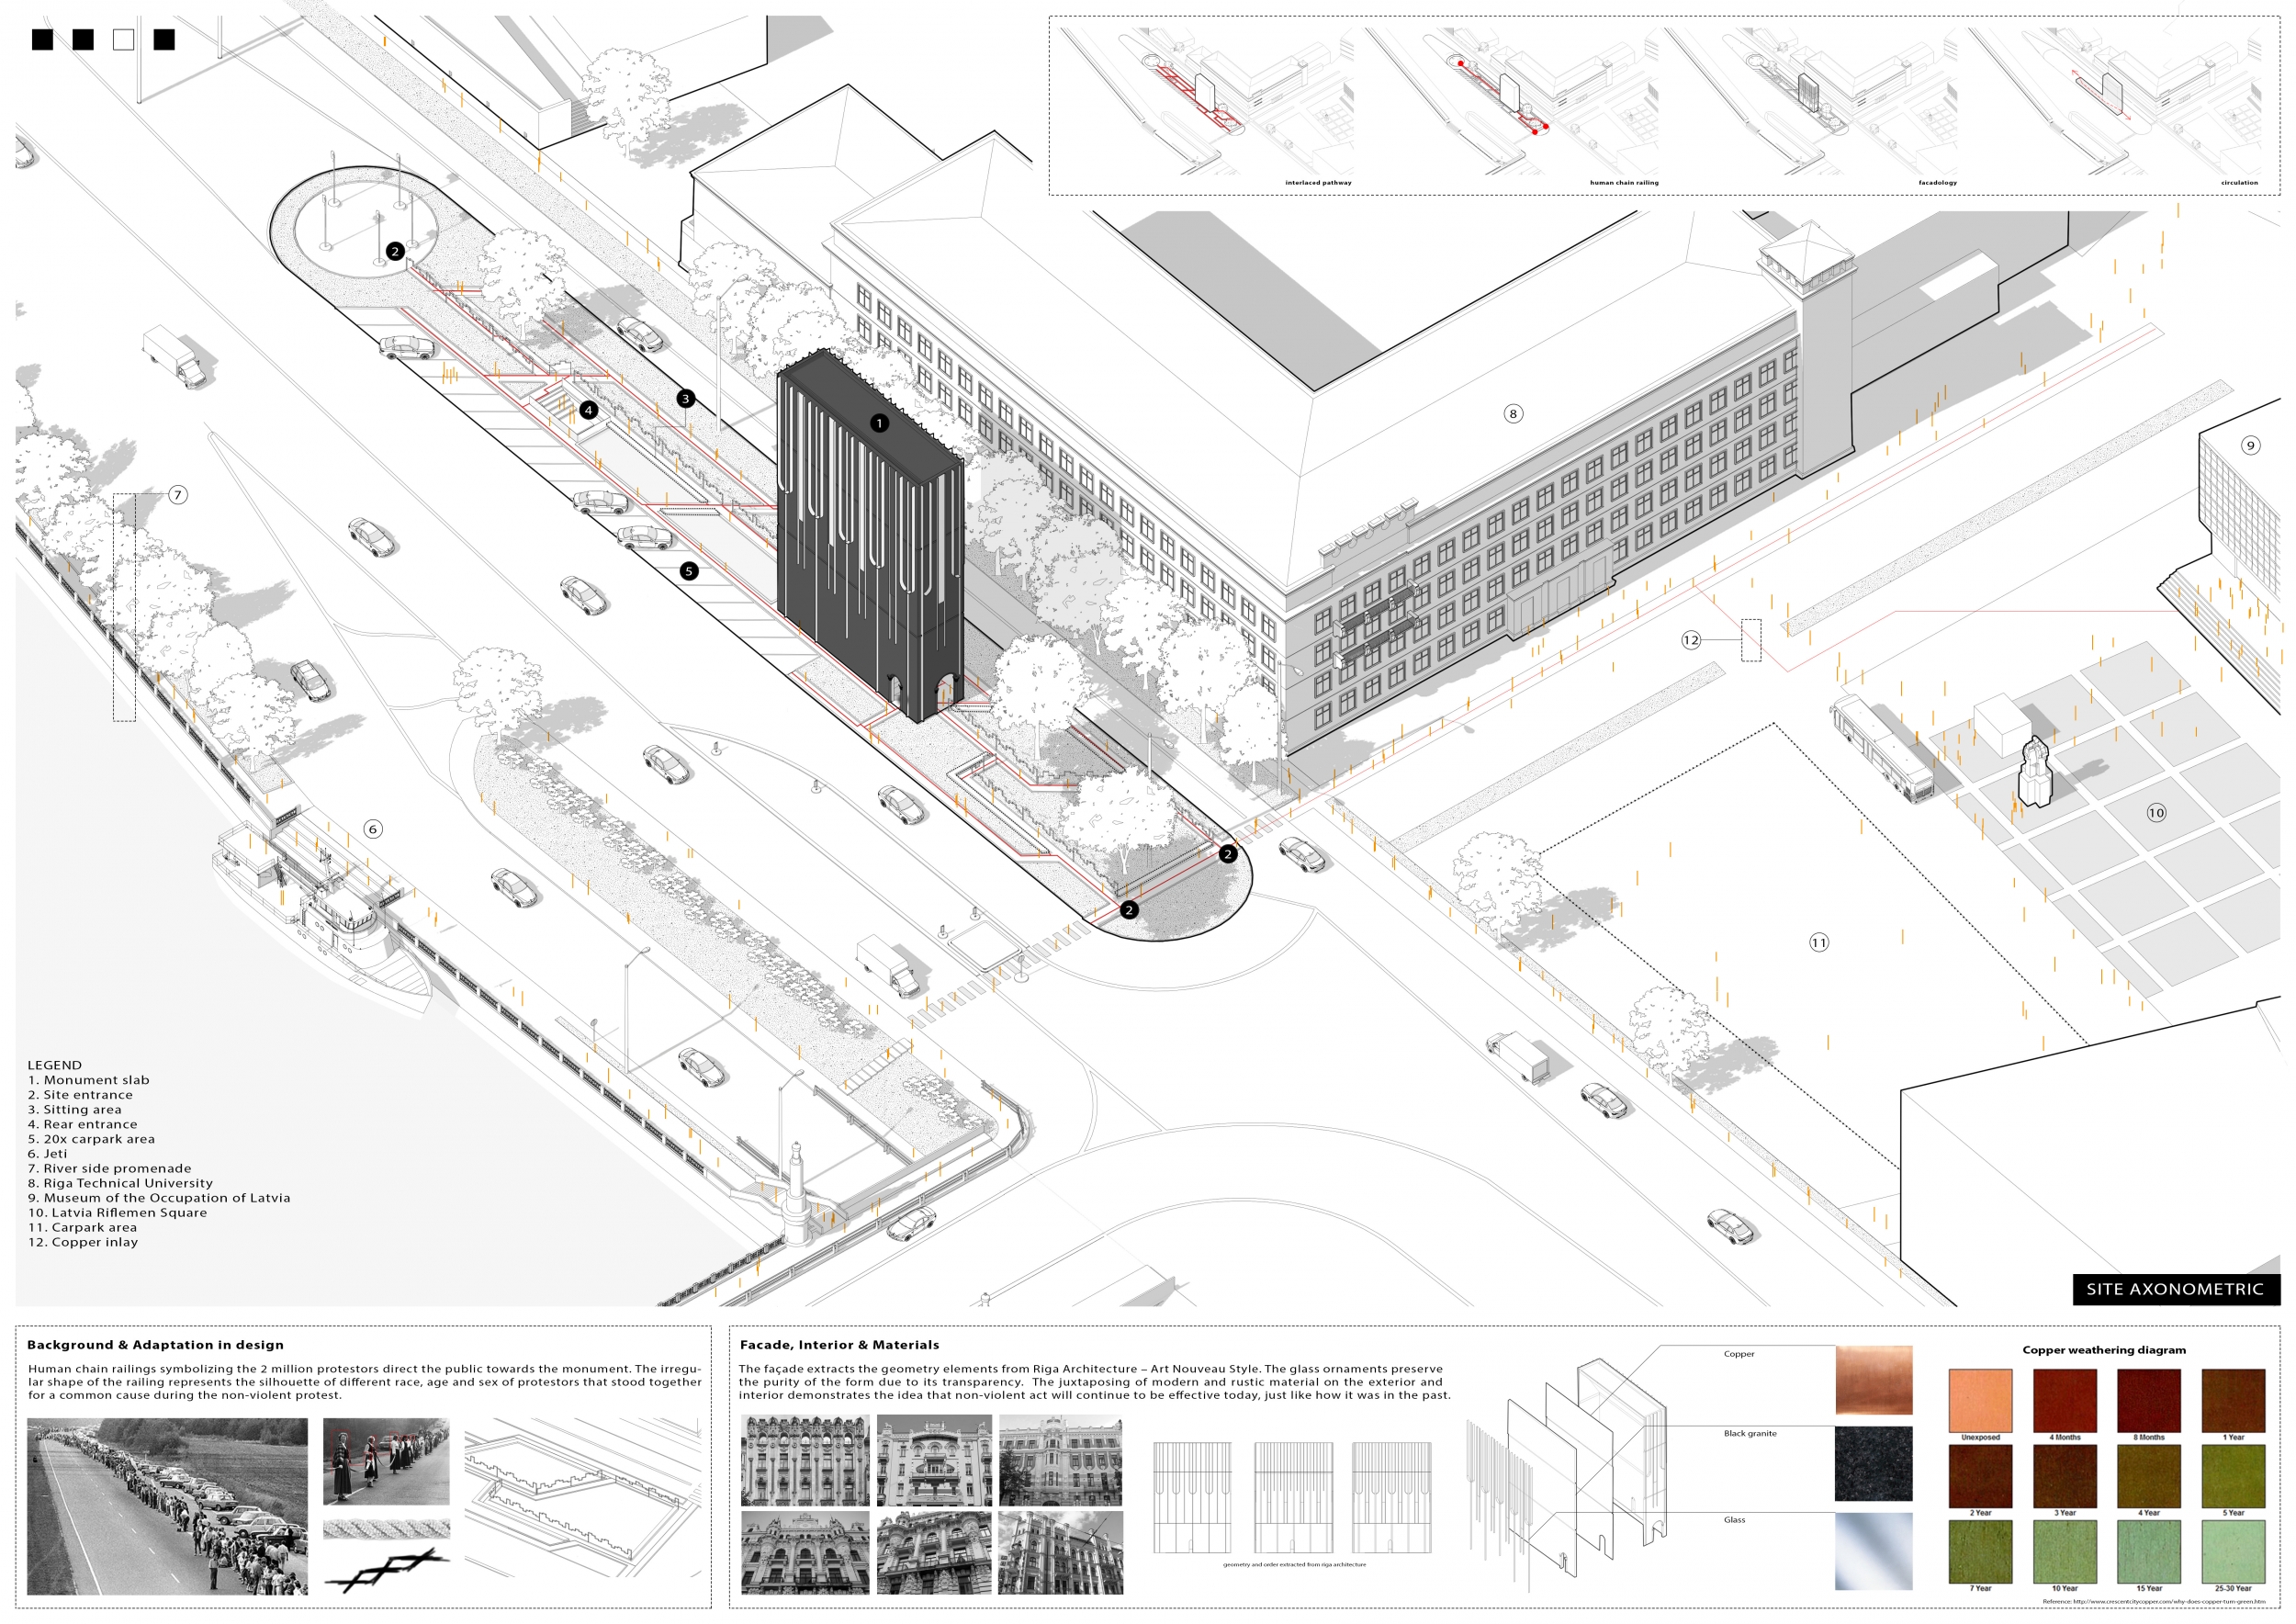
Task: Click legend entry '9. Museum of the Occupation of Latvia'
Action: click(x=159, y=1198)
